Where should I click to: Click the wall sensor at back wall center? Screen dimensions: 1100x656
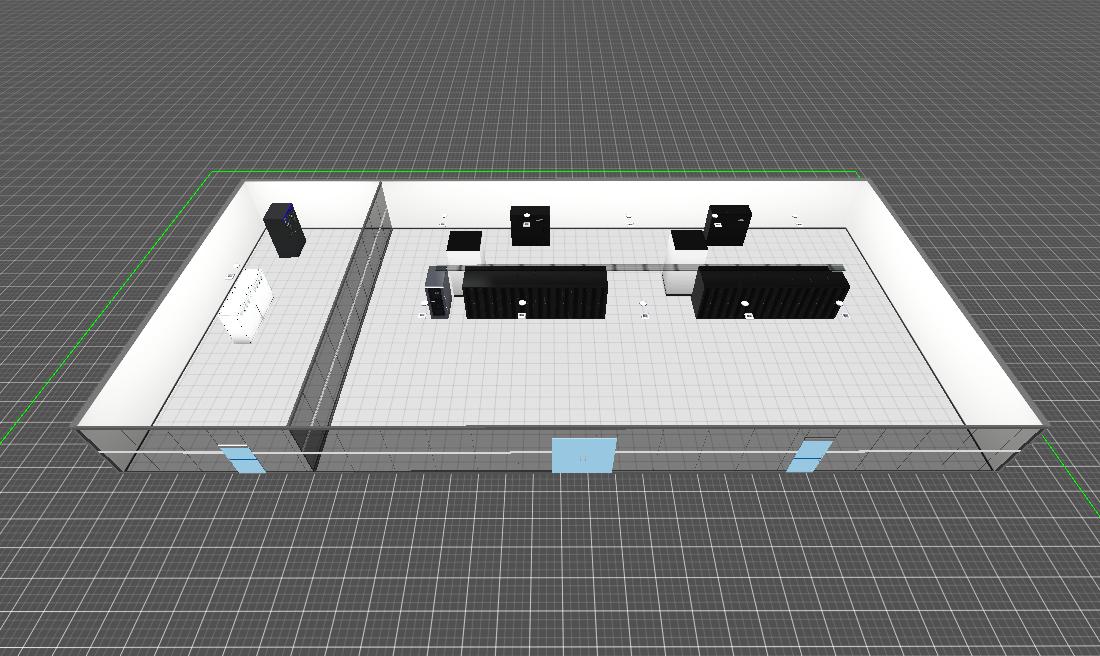tap(629, 219)
